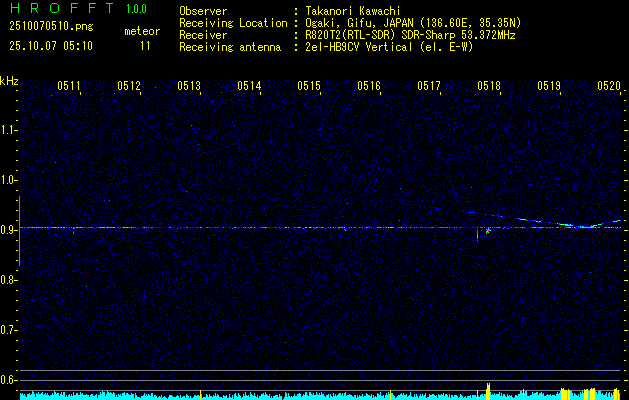Image resolution: width=629 pixels, height=400 pixels.
Task: Click the 0.7 kHz axis label
Action: 8,330
